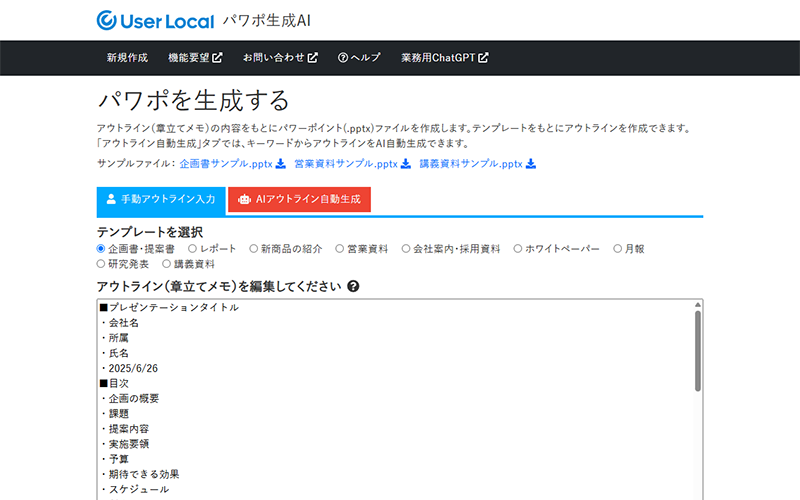Select the 企画書・提案書 template radio

pos(101,249)
